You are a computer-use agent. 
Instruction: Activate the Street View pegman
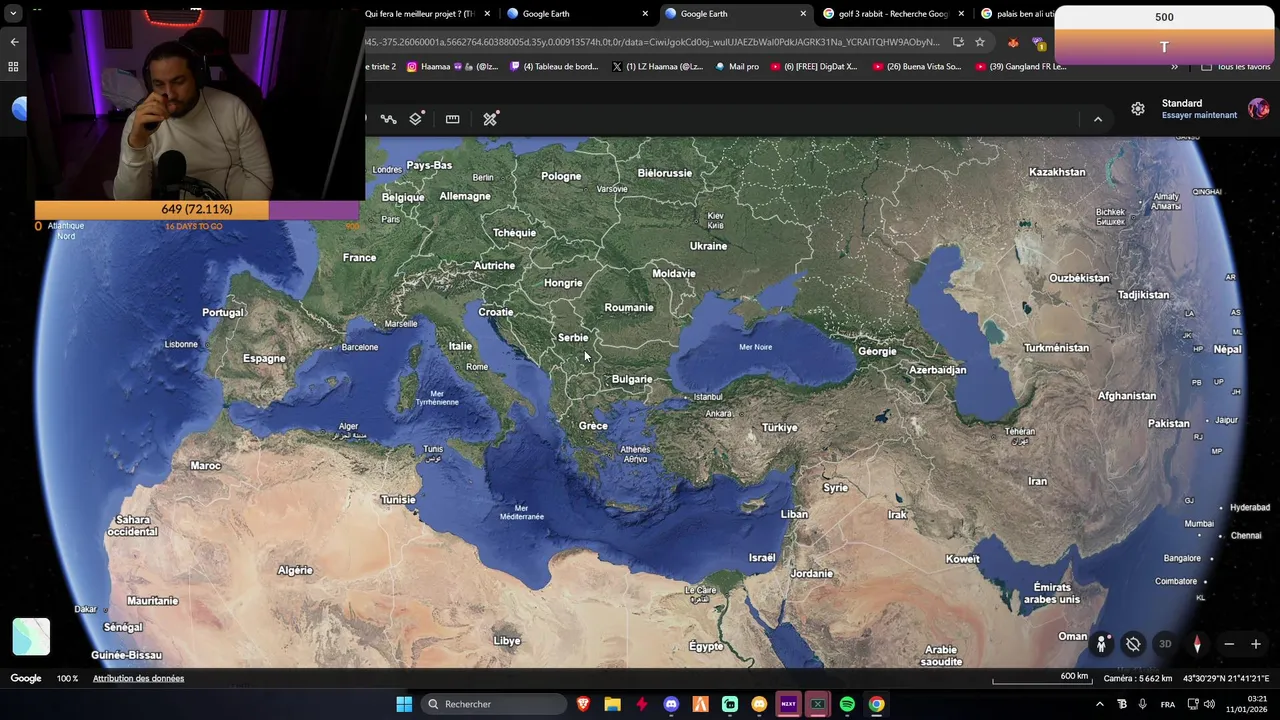click(1101, 644)
